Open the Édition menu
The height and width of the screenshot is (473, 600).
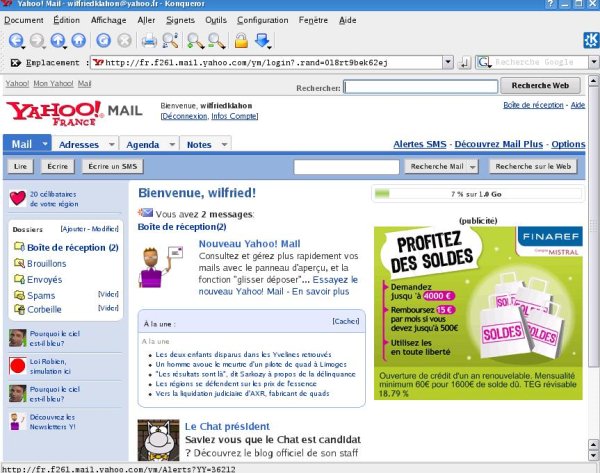67,20
